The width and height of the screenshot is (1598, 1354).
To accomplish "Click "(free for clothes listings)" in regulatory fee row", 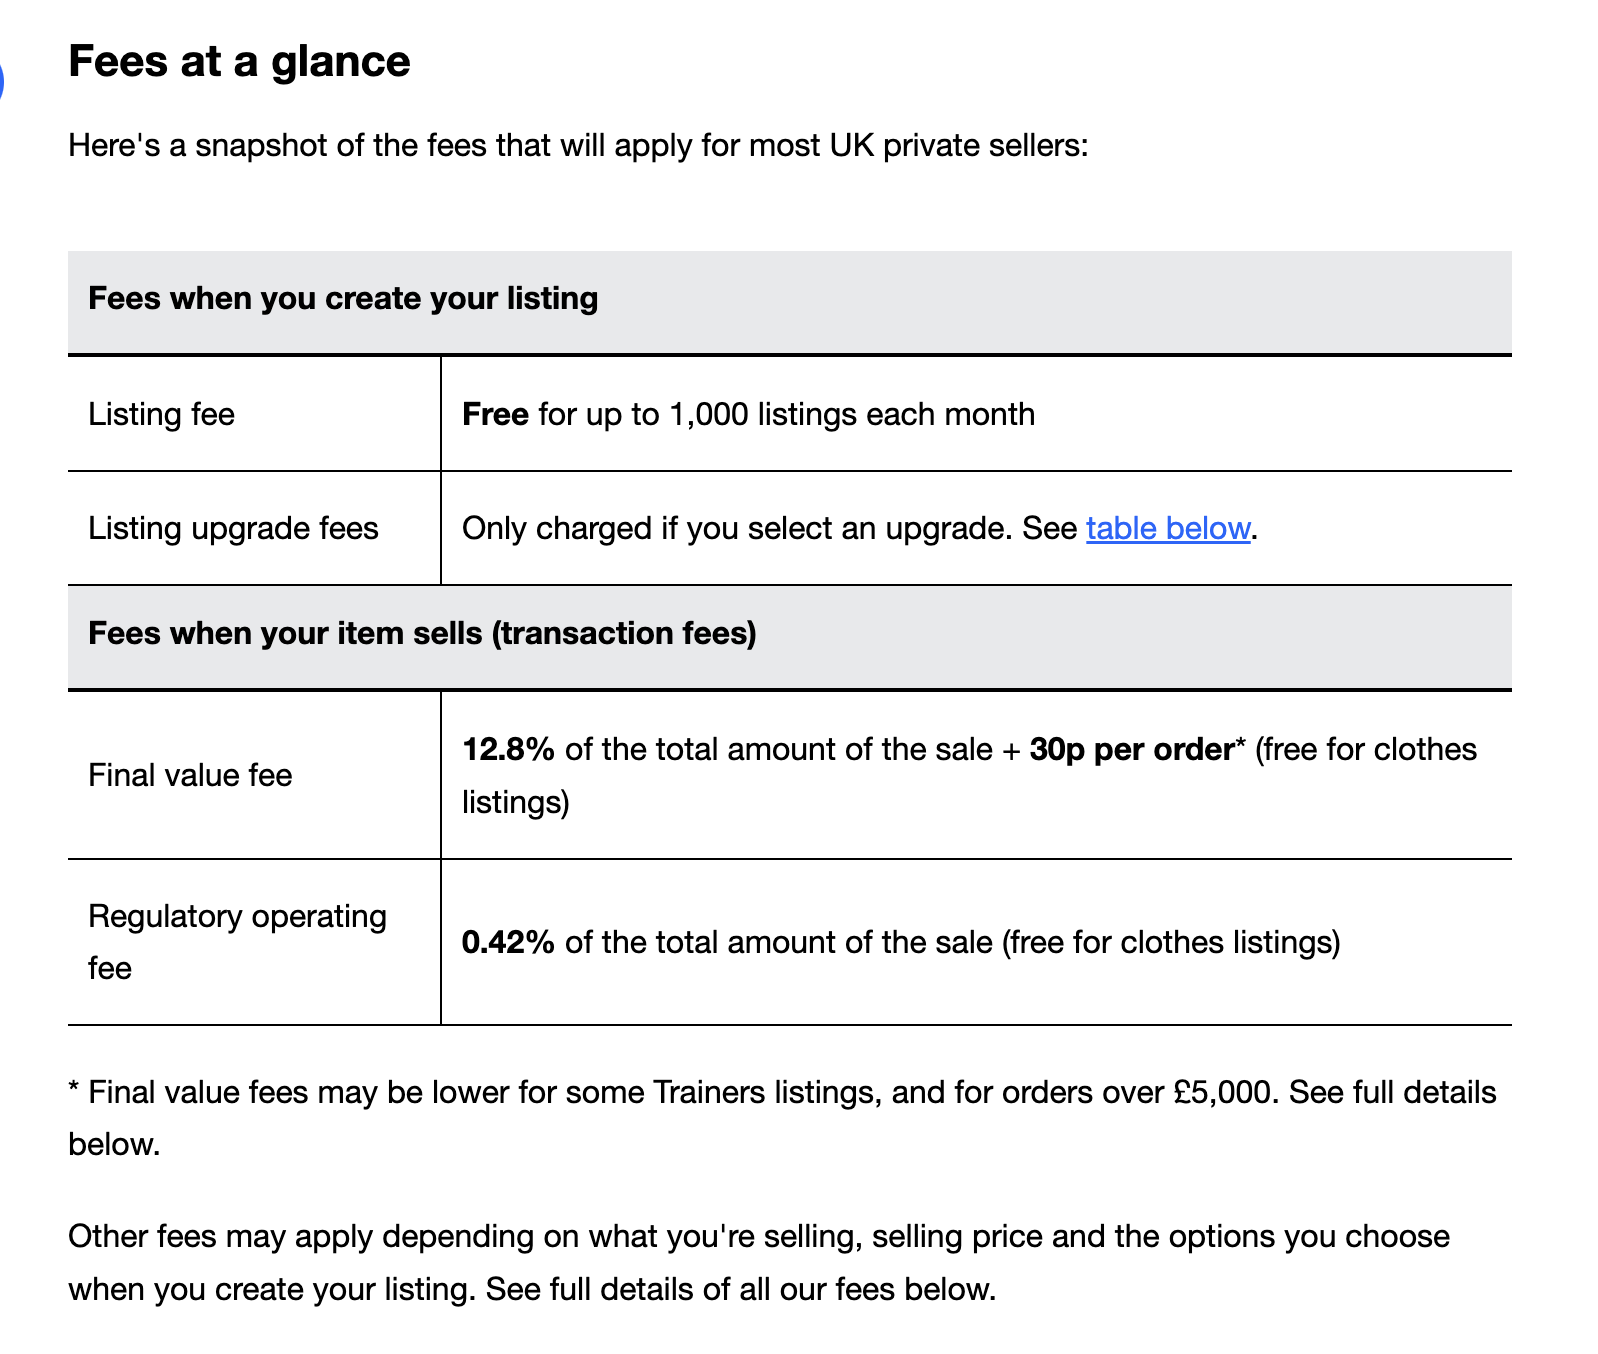I will 1170,942.
